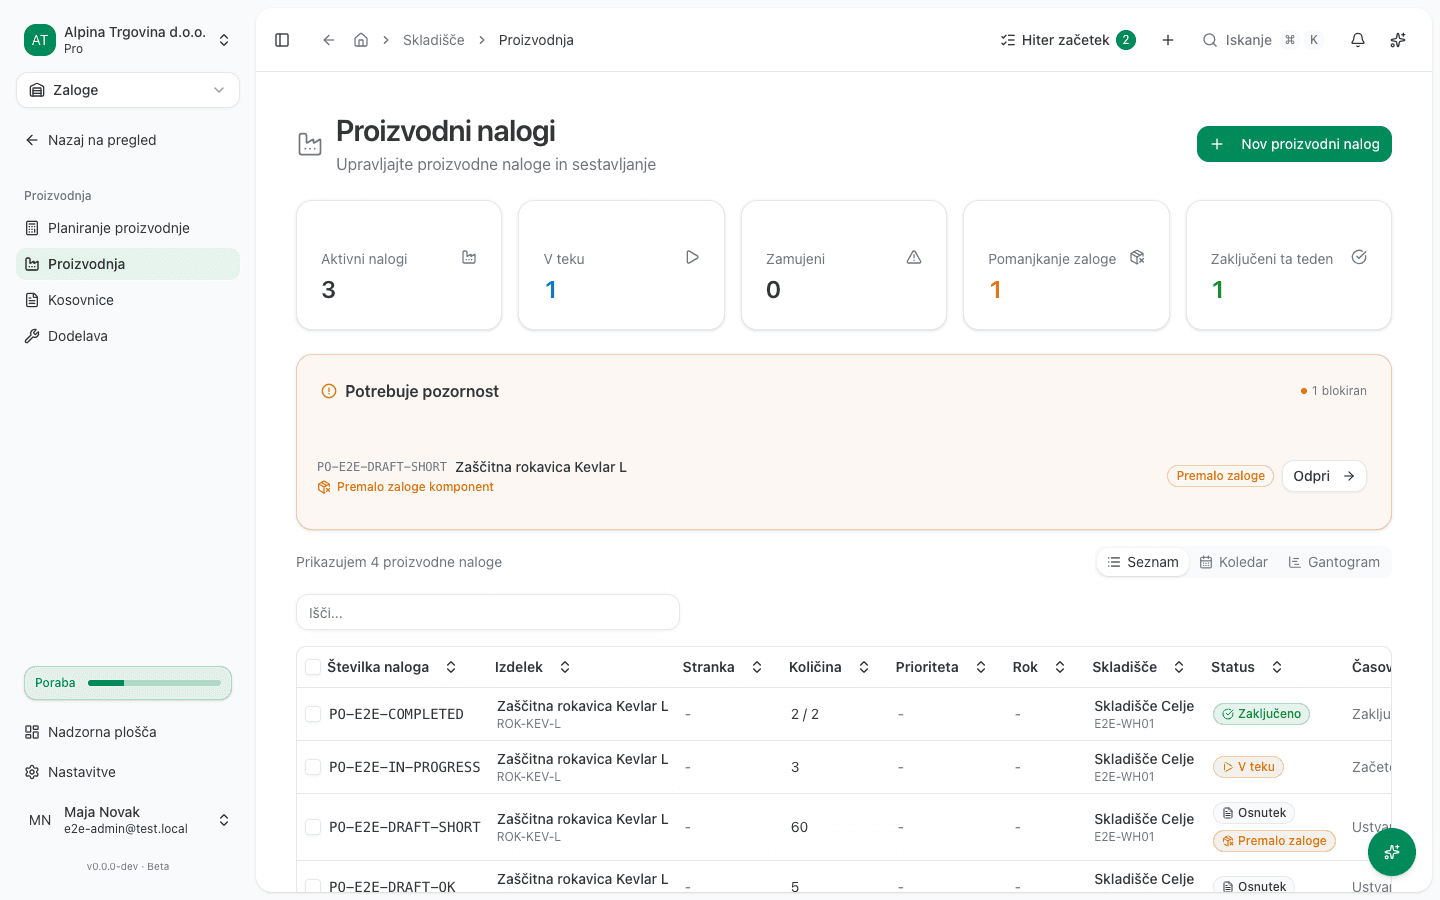Open Kosovnice in sidebar
This screenshot has width=1440, height=900.
(128, 300)
